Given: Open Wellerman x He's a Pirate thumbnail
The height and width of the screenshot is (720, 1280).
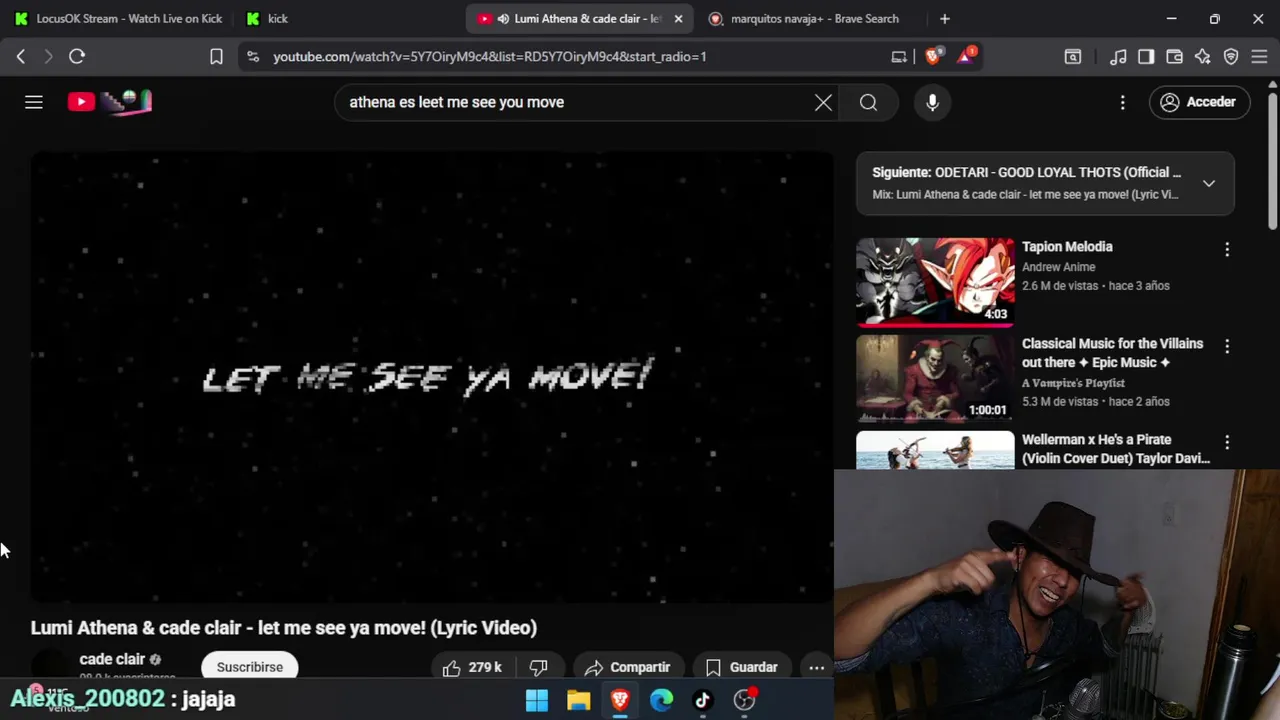Looking at the screenshot, I should [935, 450].
